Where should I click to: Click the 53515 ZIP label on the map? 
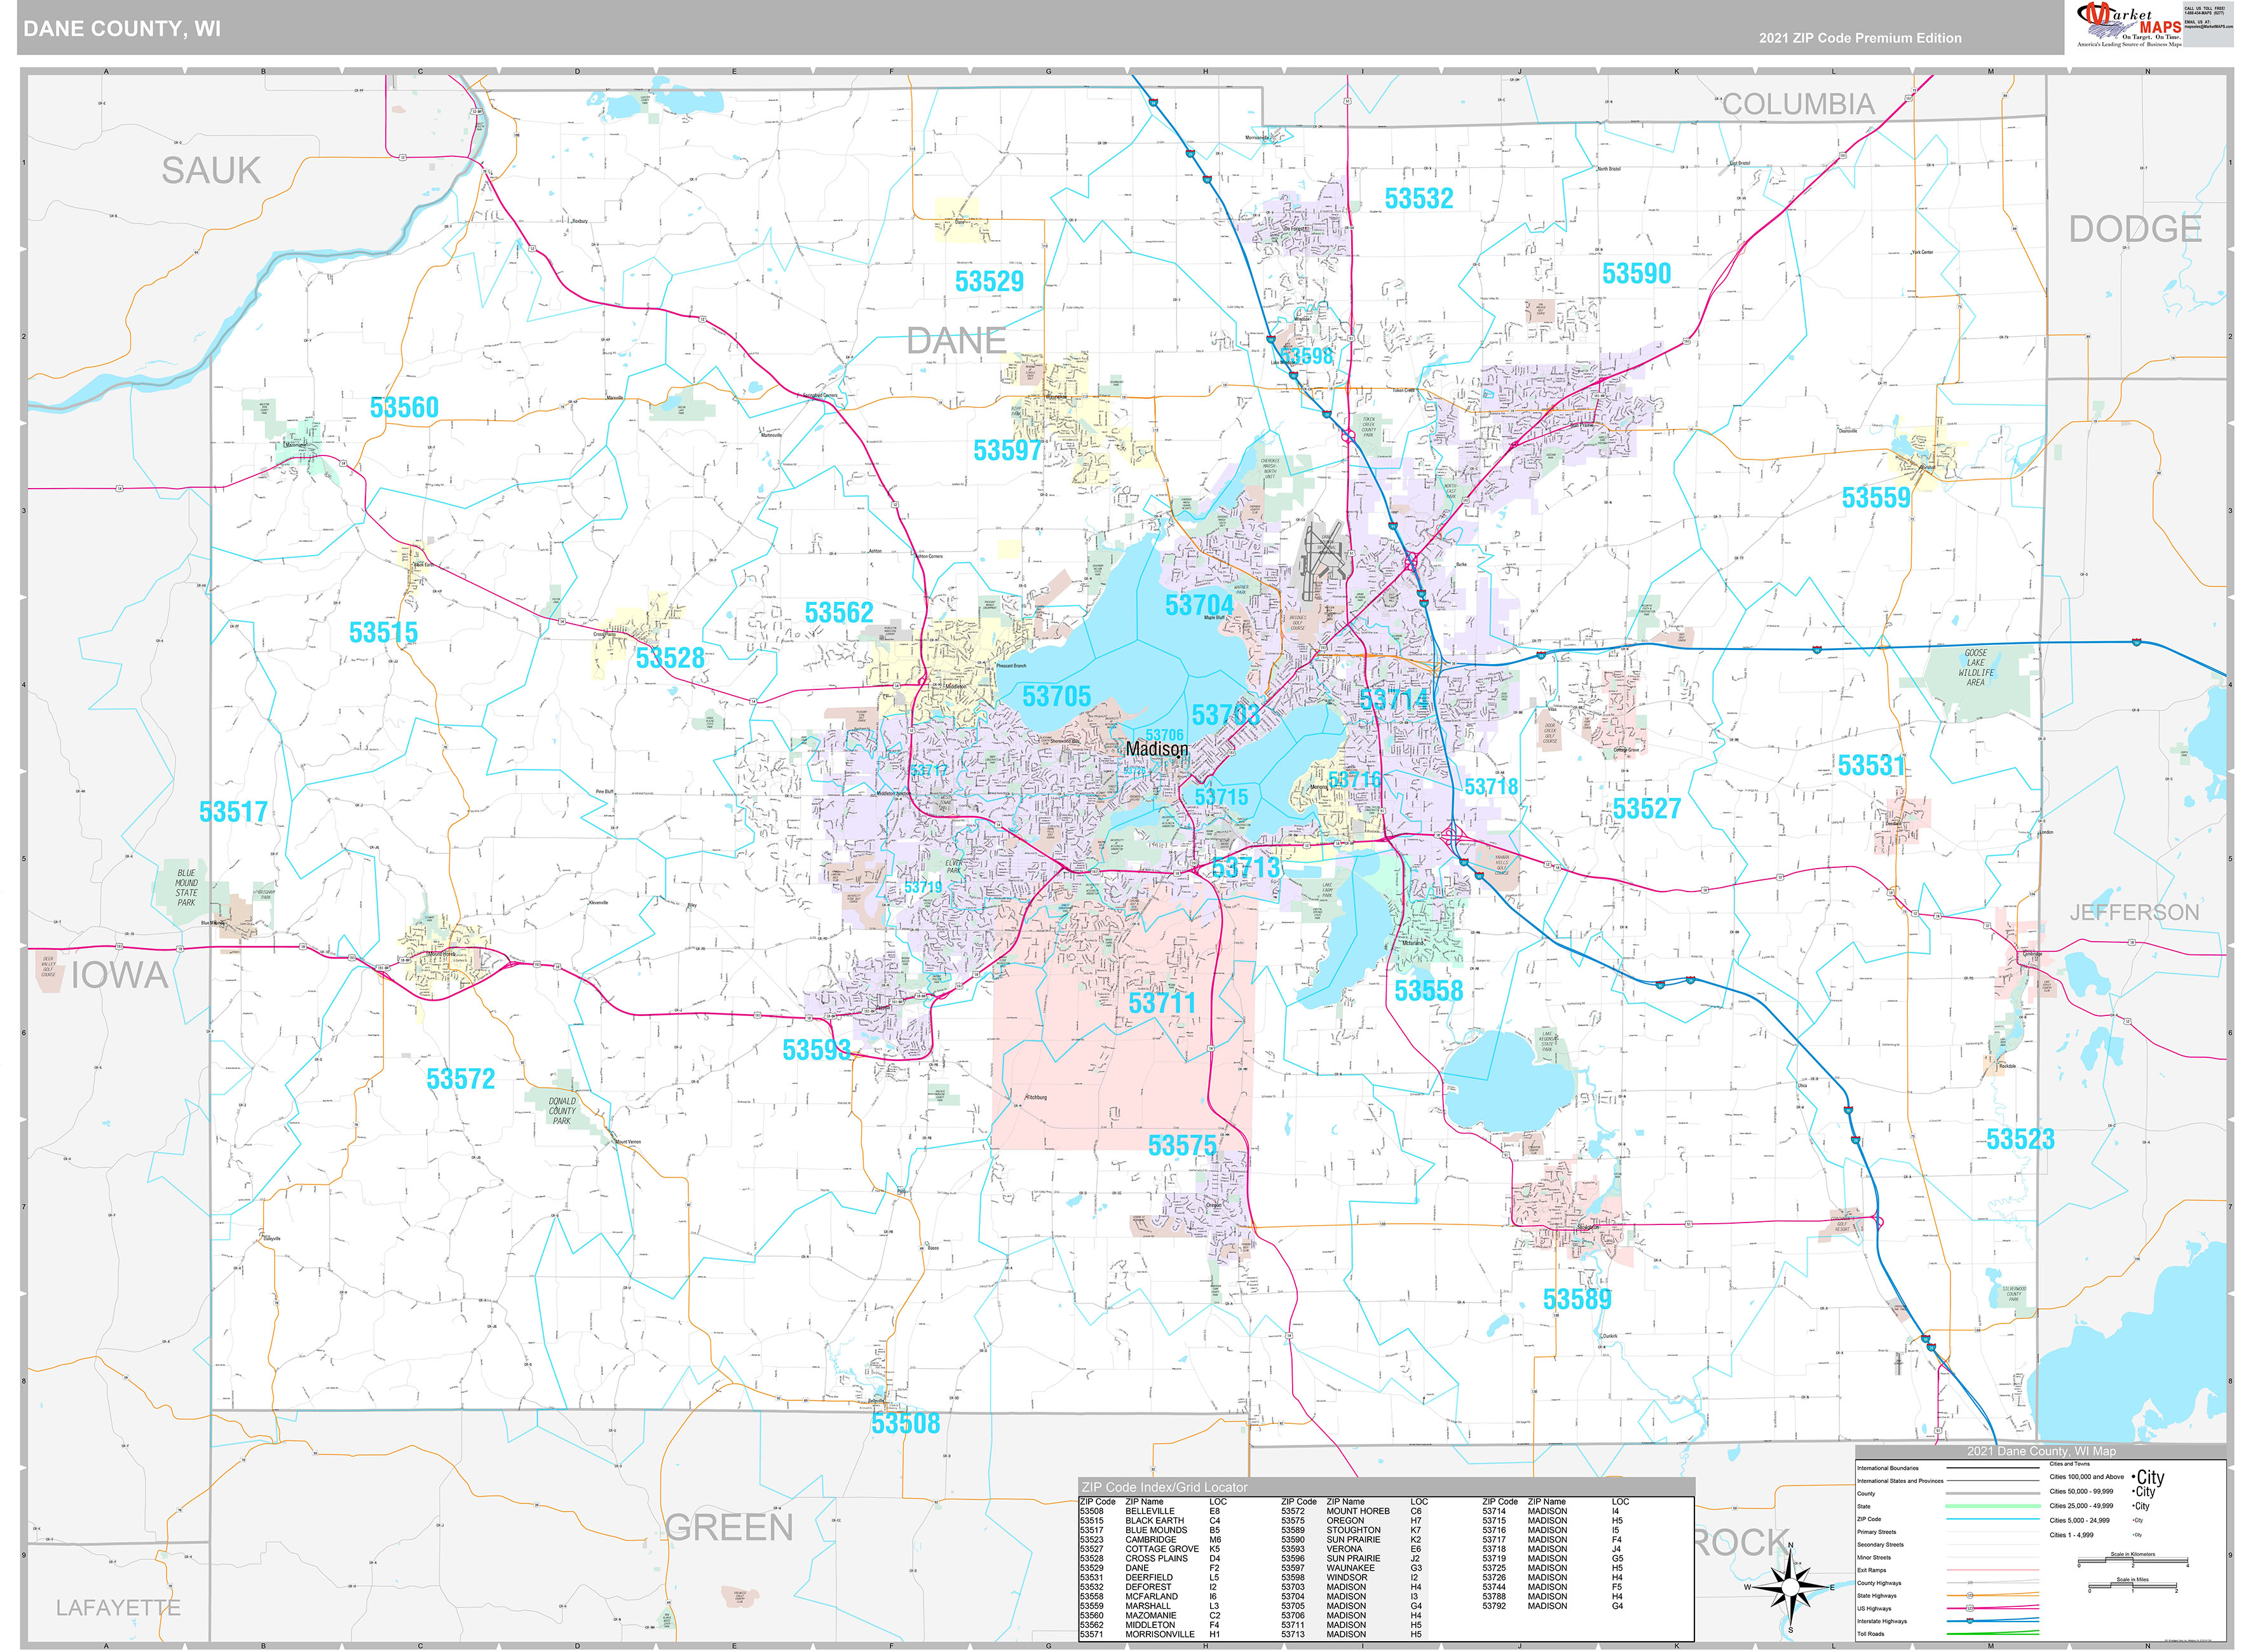click(383, 633)
